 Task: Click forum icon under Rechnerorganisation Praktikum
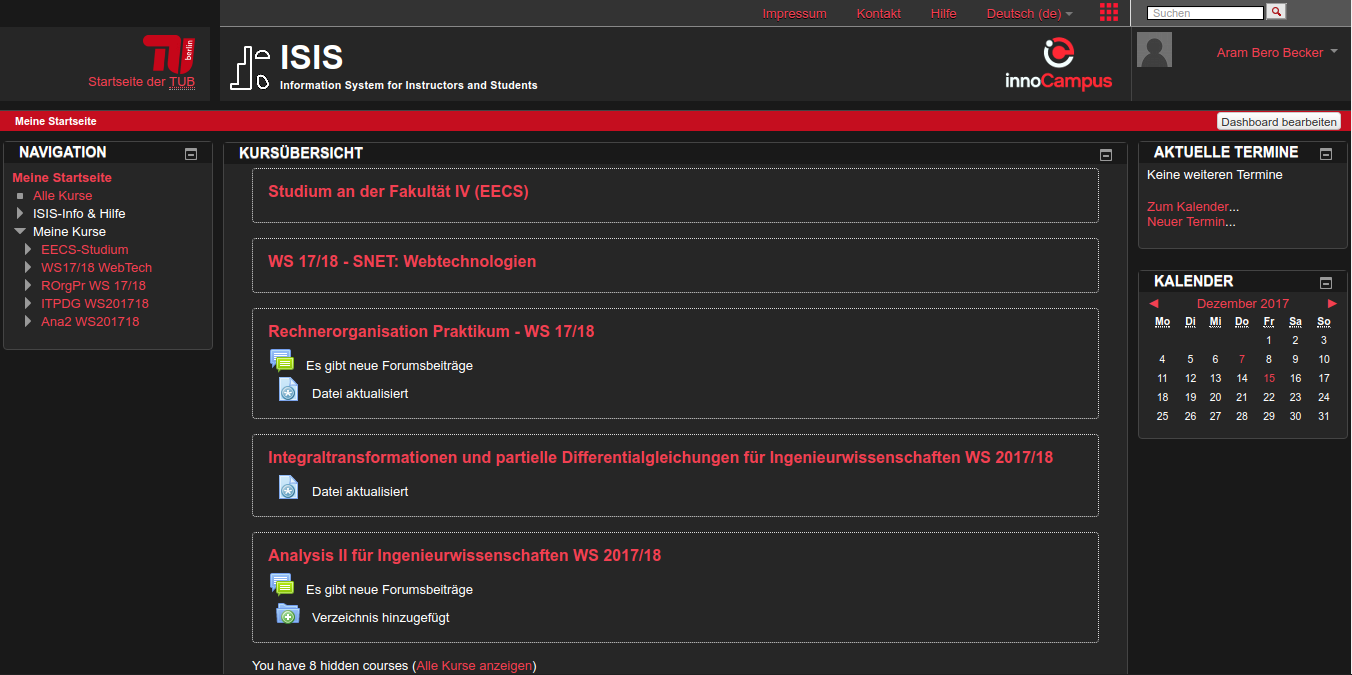point(282,361)
